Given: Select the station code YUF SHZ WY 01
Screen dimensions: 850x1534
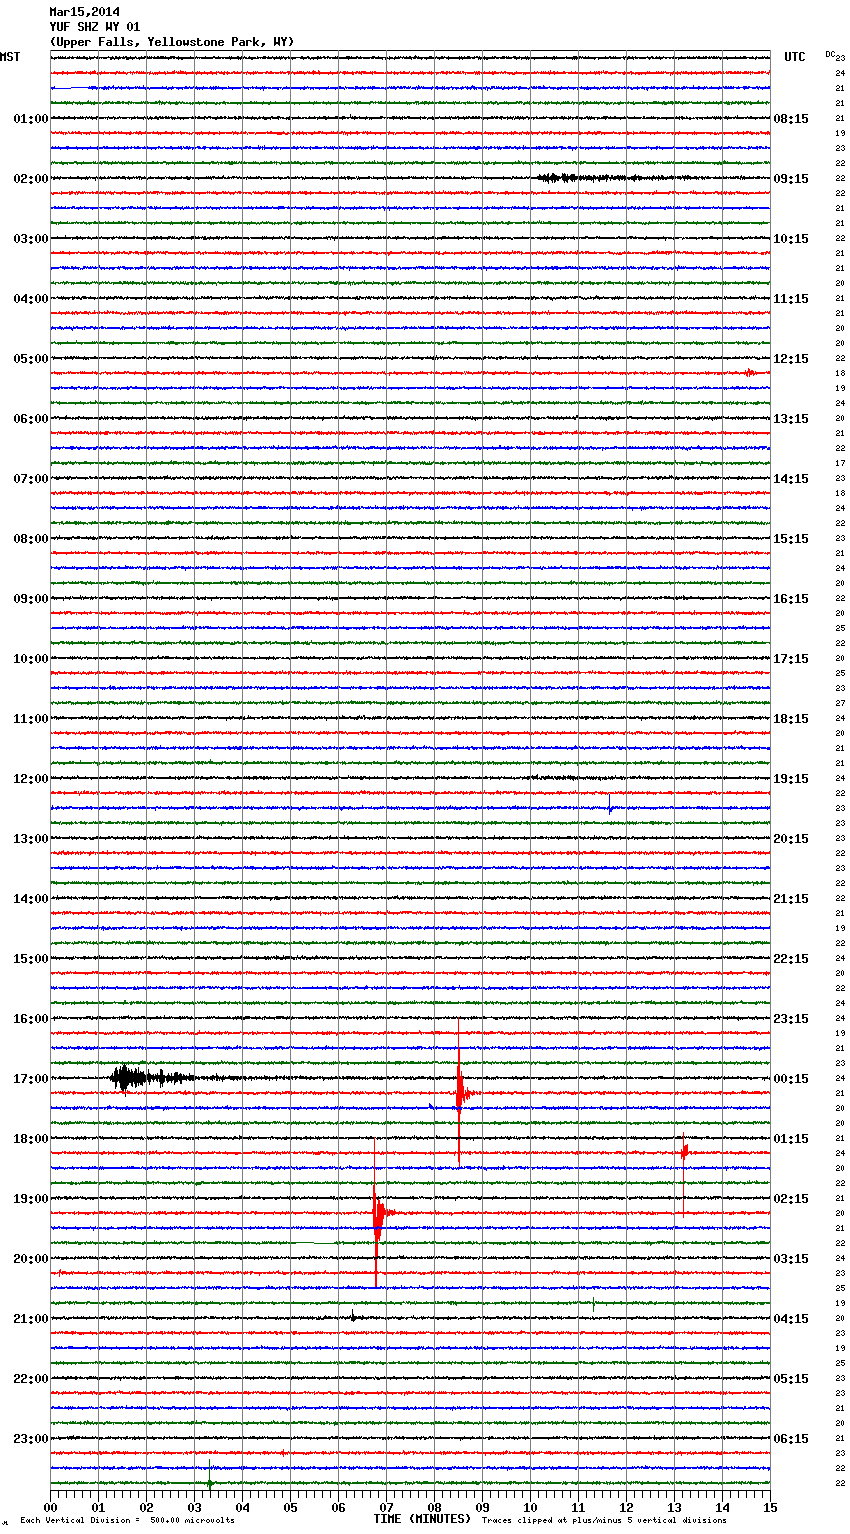Looking at the screenshot, I should tap(95, 27).
